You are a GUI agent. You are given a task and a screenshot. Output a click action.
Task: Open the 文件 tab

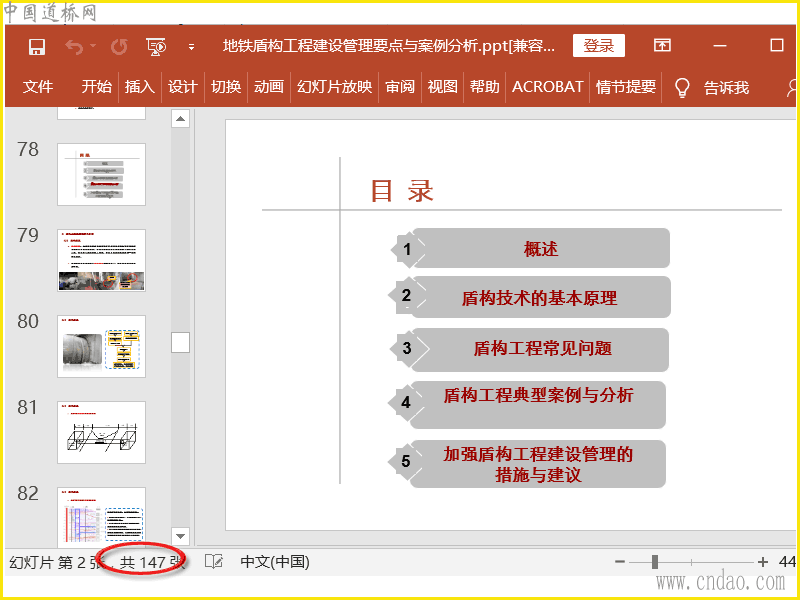(x=38, y=87)
